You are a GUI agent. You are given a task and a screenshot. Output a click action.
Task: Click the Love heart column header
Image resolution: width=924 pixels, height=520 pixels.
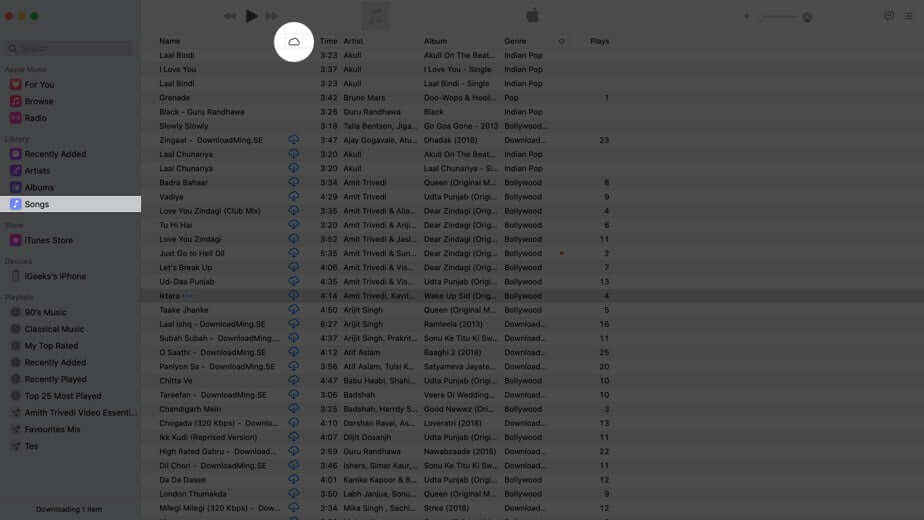pyautogui.click(x=562, y=41)
